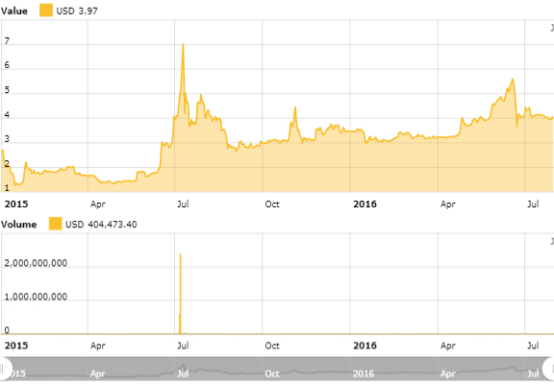Click the Oct axis label under Value chart

click(x=272, y=204)
